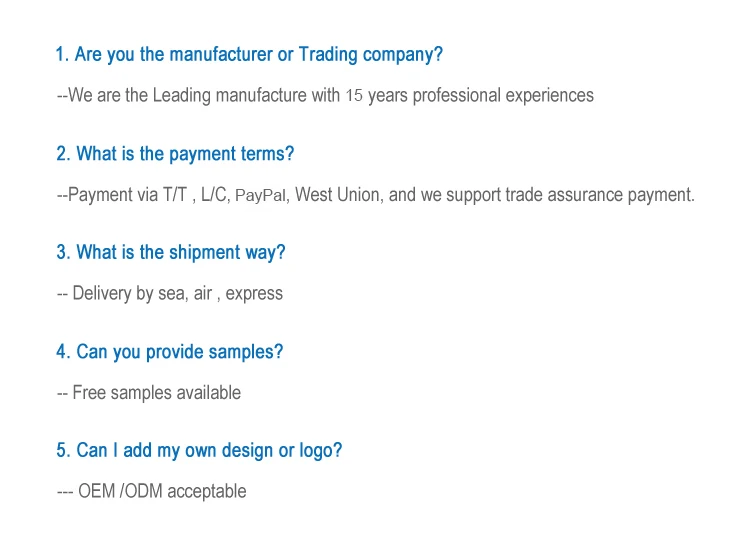Viewport: 750px width, 548px height.
Task: Click the L/C payment option text
Action: click(x=214, y=195)
